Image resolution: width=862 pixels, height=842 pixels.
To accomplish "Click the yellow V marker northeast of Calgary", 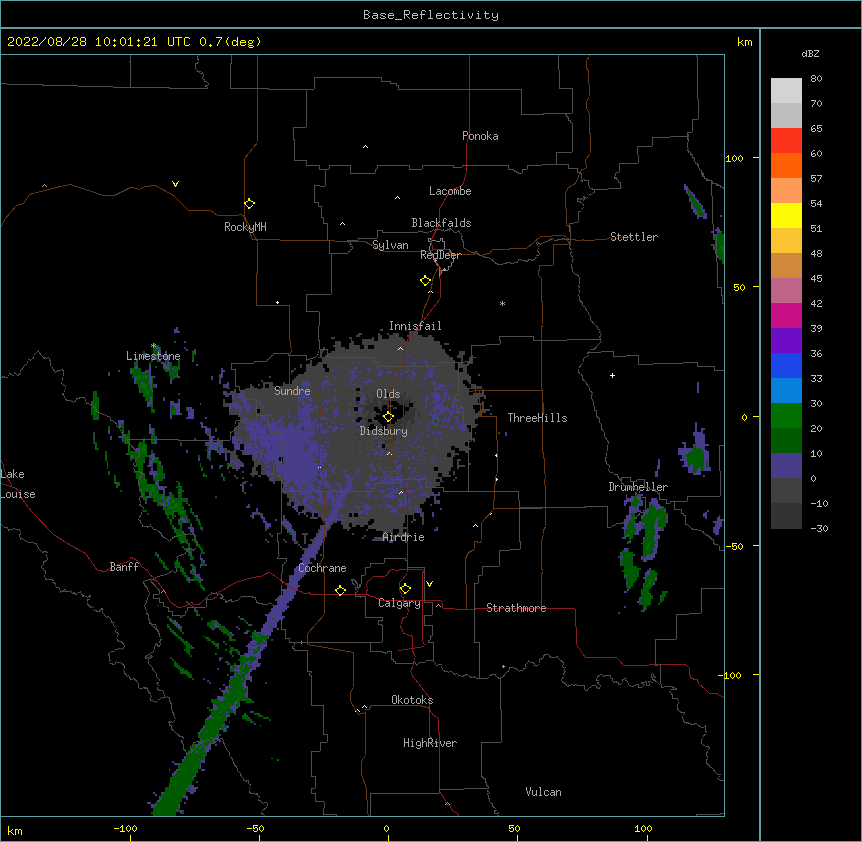I will coord(429,584).
